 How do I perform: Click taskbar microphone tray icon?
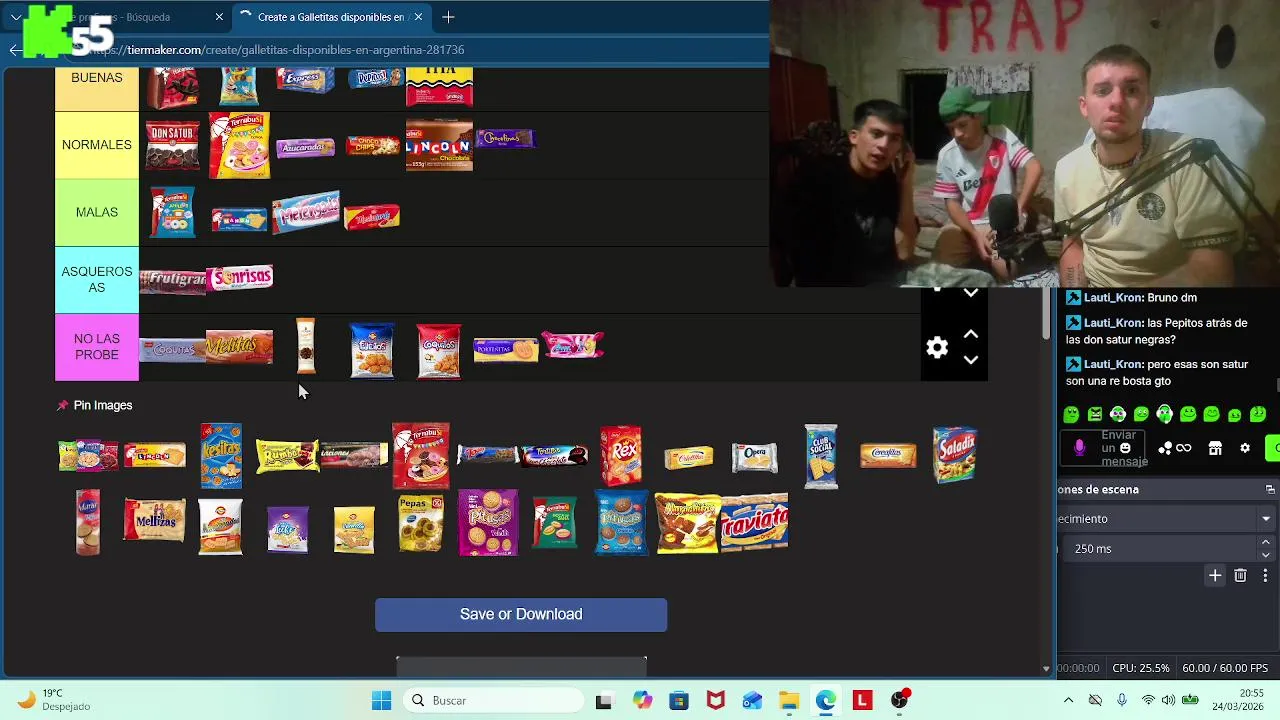coord(1122,700)
